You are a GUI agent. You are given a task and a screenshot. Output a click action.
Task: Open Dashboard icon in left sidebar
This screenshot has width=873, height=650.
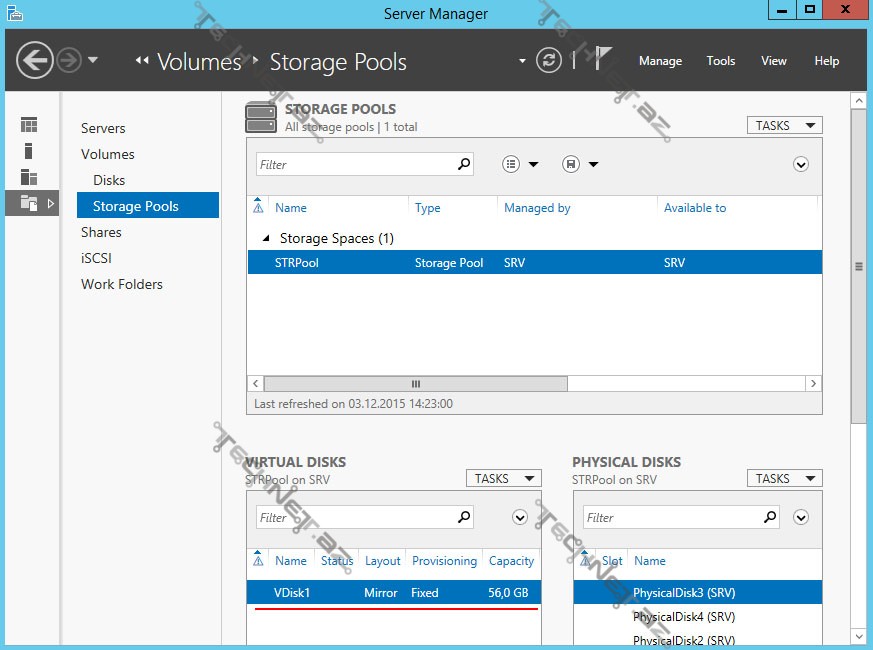click(29, 125)
